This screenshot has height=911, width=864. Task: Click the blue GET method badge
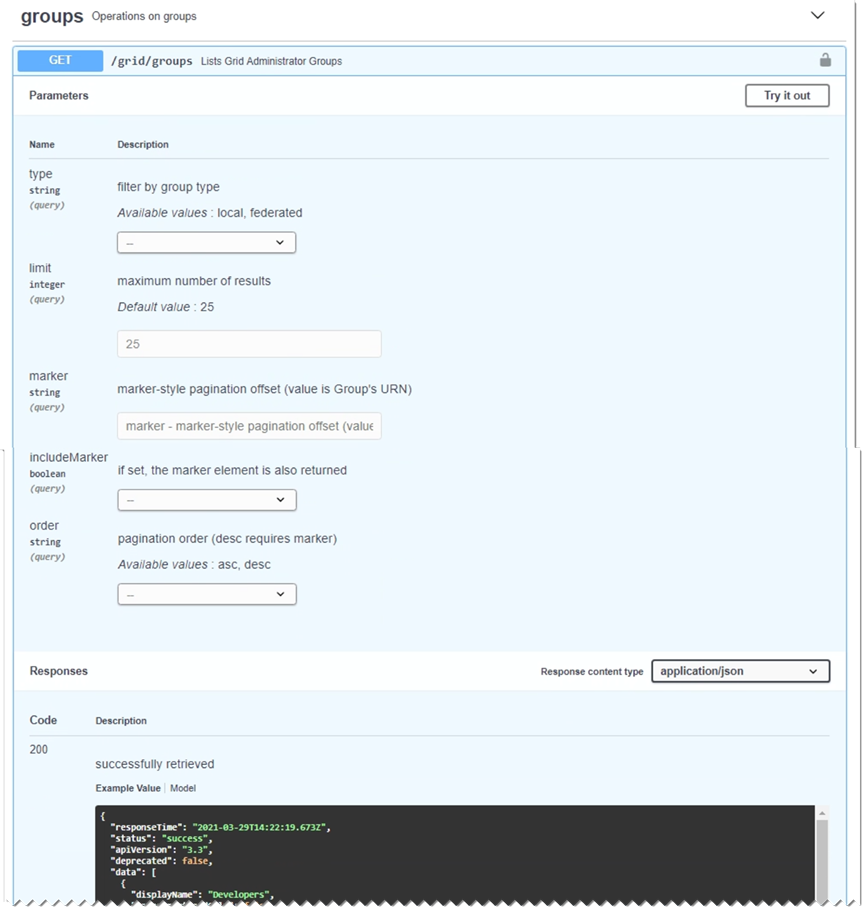(60, 61)
